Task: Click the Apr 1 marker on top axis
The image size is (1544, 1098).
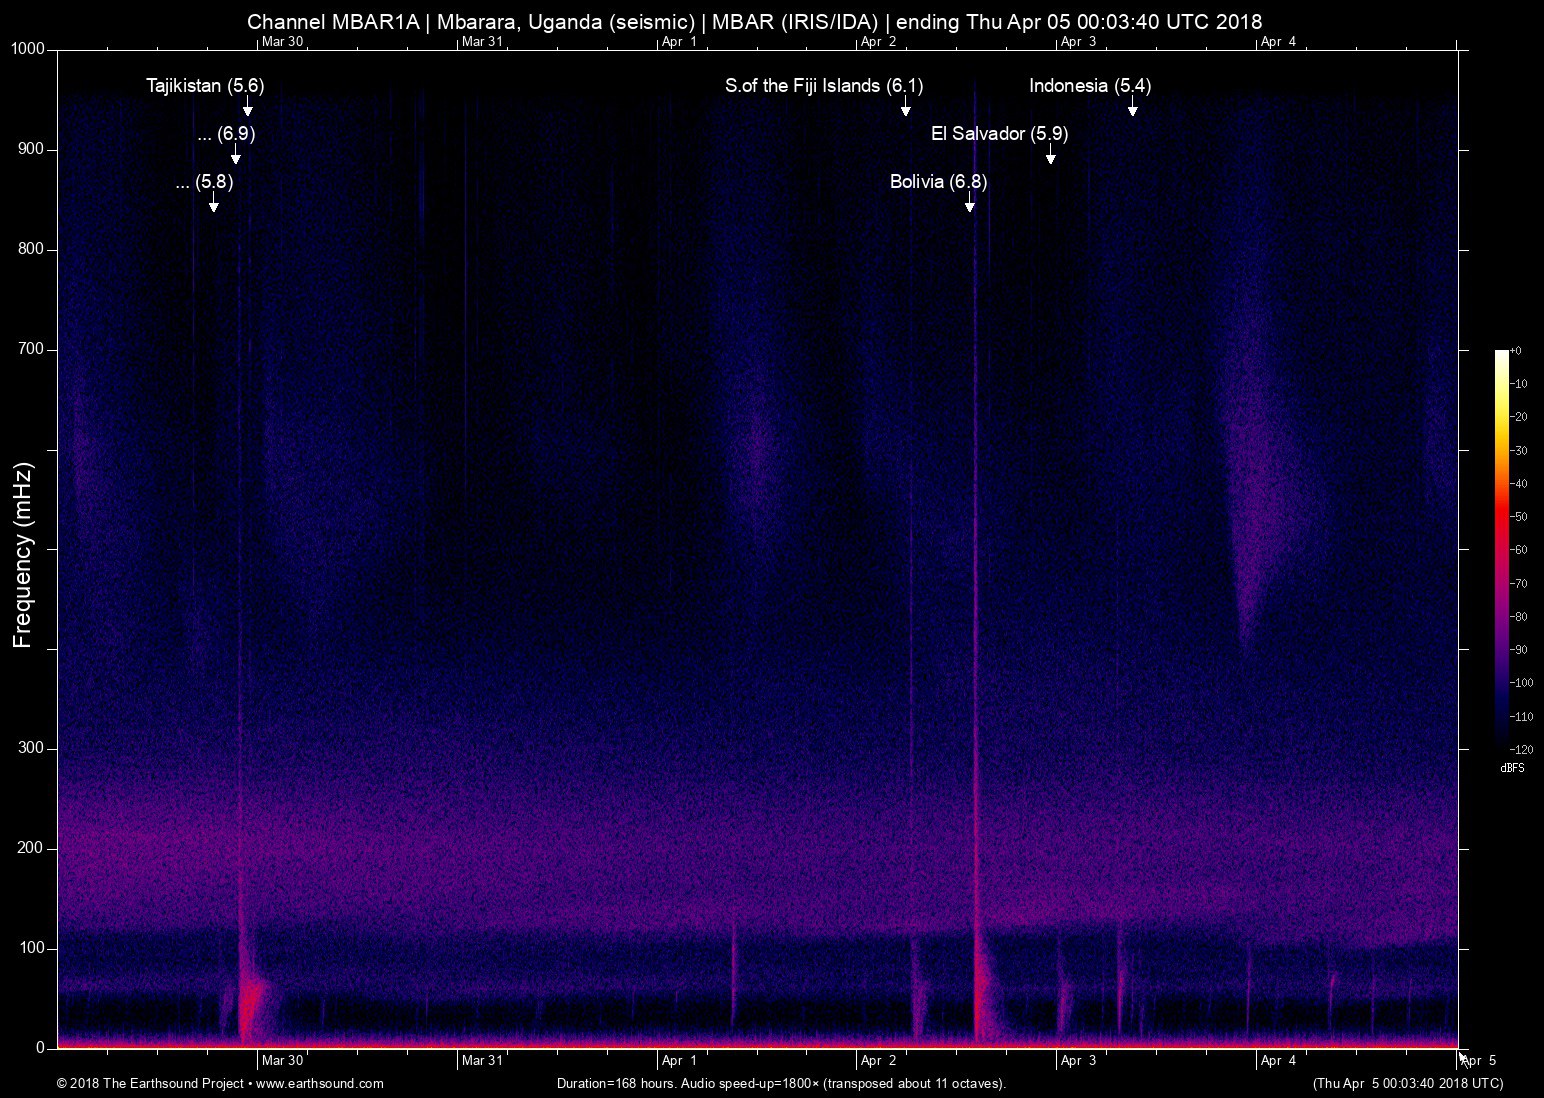Action: point(679,41)
